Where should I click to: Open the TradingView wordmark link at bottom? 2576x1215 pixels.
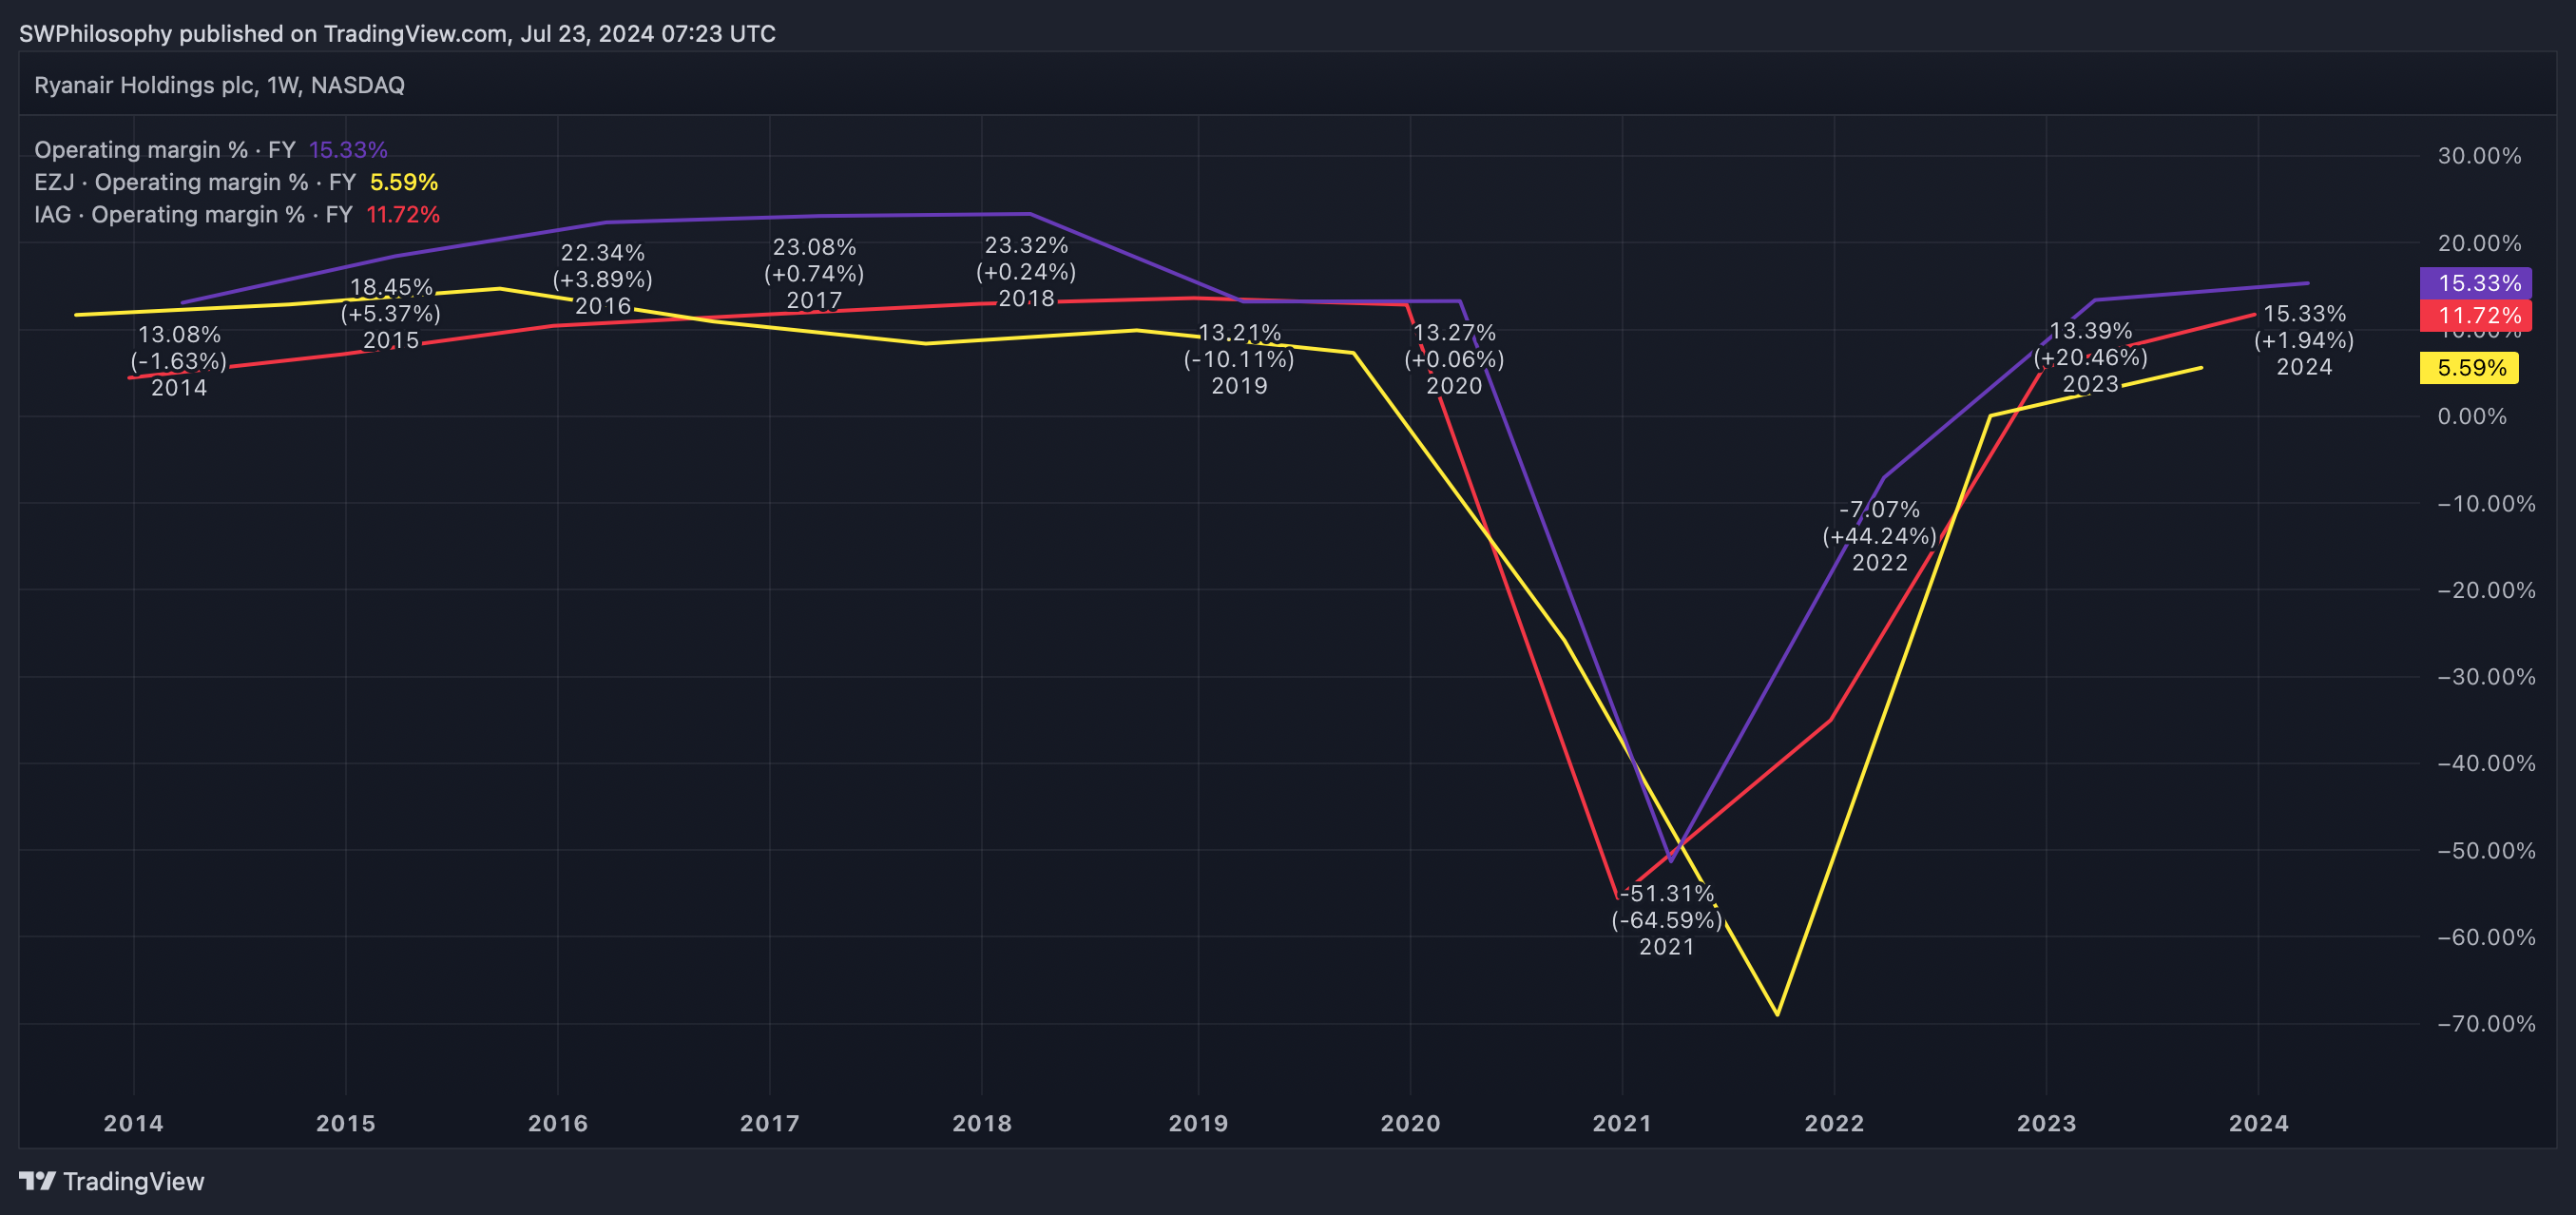[x=133, y=1181]
